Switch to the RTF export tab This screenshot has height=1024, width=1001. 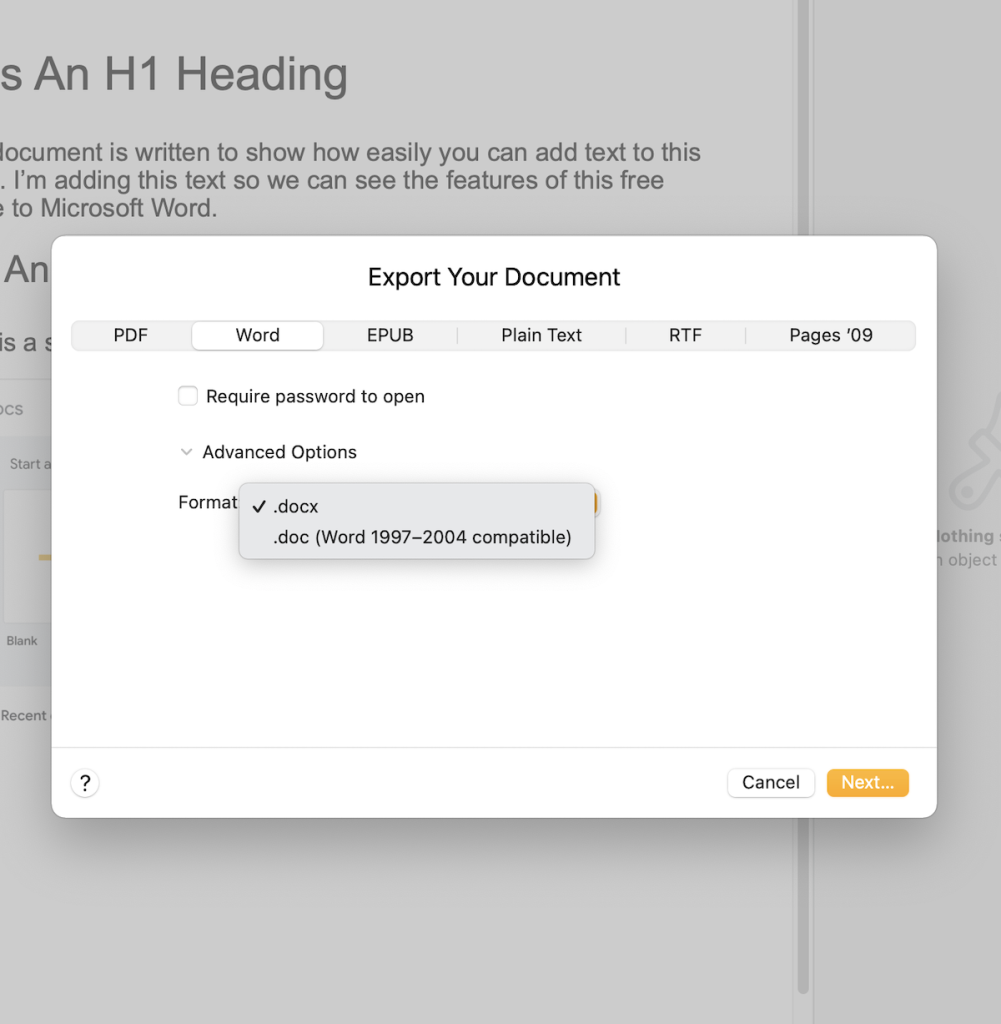click(685, 335)
